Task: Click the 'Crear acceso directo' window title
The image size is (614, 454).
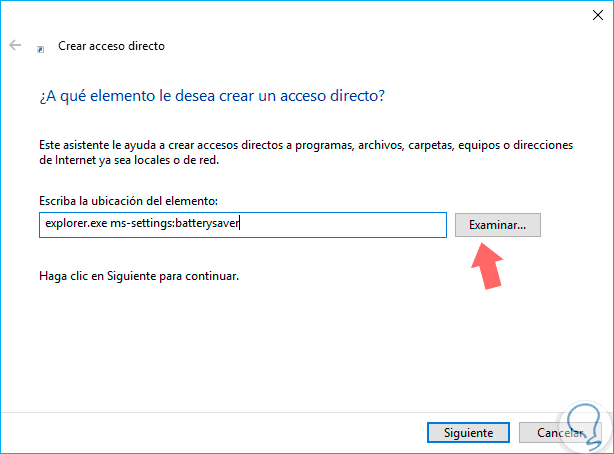Action: [110, 46]
